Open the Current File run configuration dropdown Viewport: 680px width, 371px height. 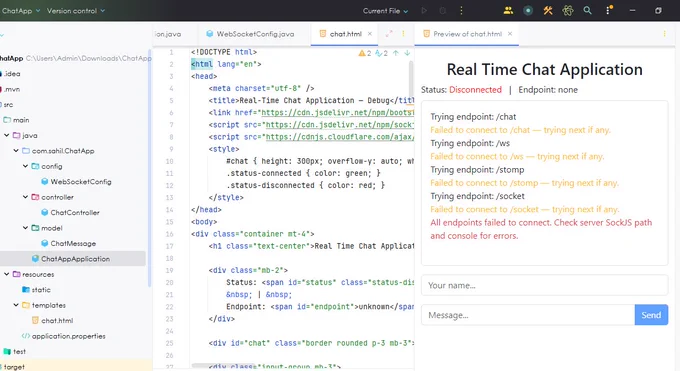[x=386, y=11]
